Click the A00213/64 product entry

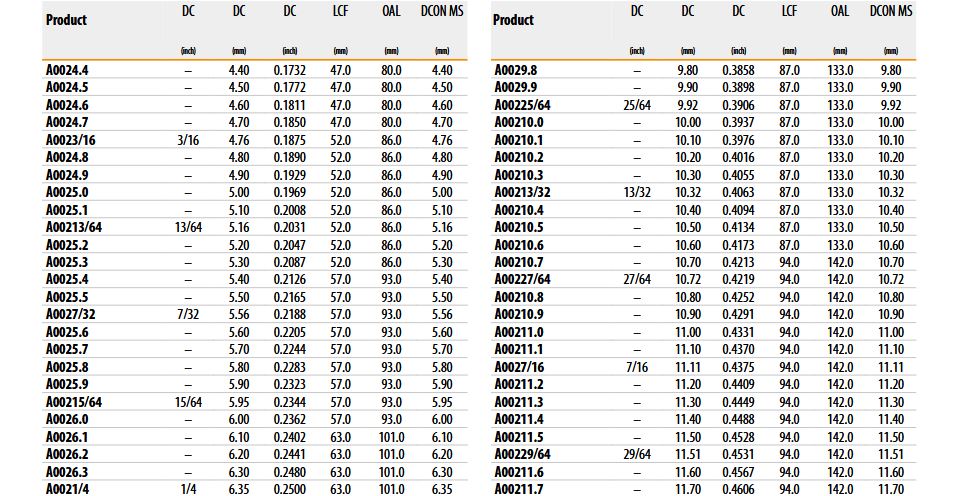[75, 227]
